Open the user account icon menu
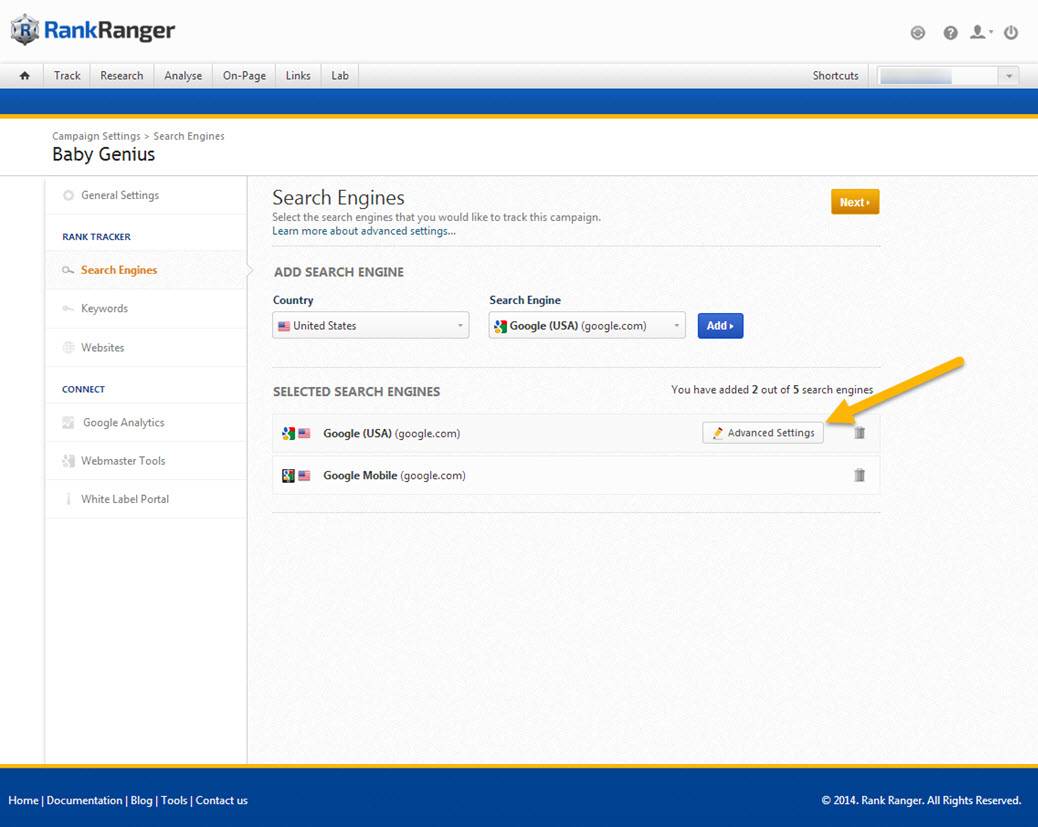The height and width of the screenshot is (827, 1038). coord(981,33)
